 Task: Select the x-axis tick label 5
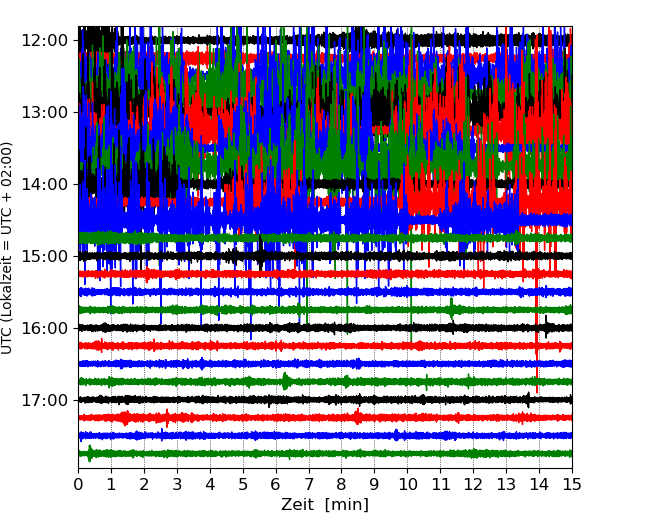(x=243, y=485)
